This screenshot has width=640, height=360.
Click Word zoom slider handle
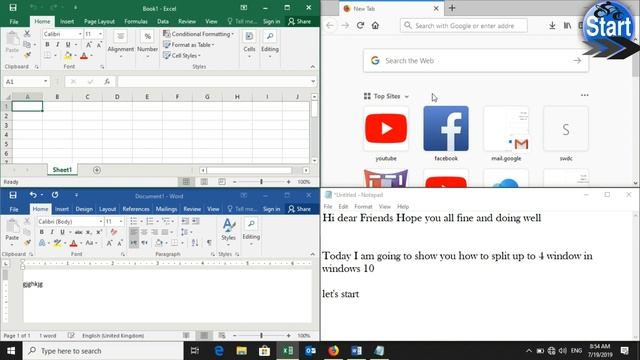click(x=261, y=336)
